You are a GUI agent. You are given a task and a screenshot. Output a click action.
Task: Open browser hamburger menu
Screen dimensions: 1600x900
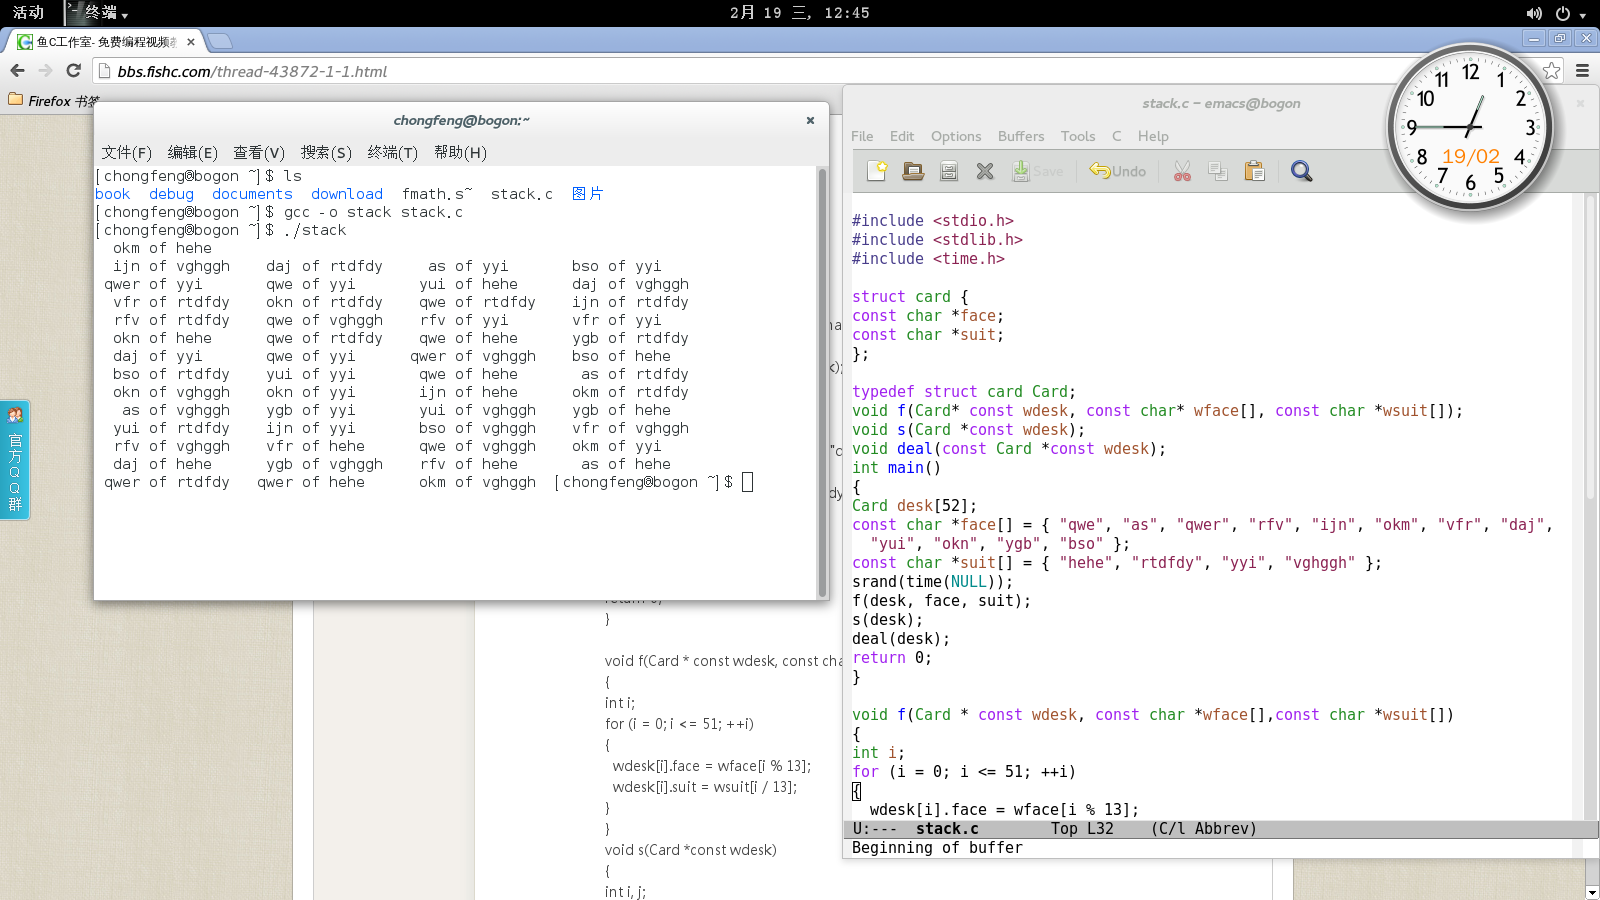[x=1582, y=70]
